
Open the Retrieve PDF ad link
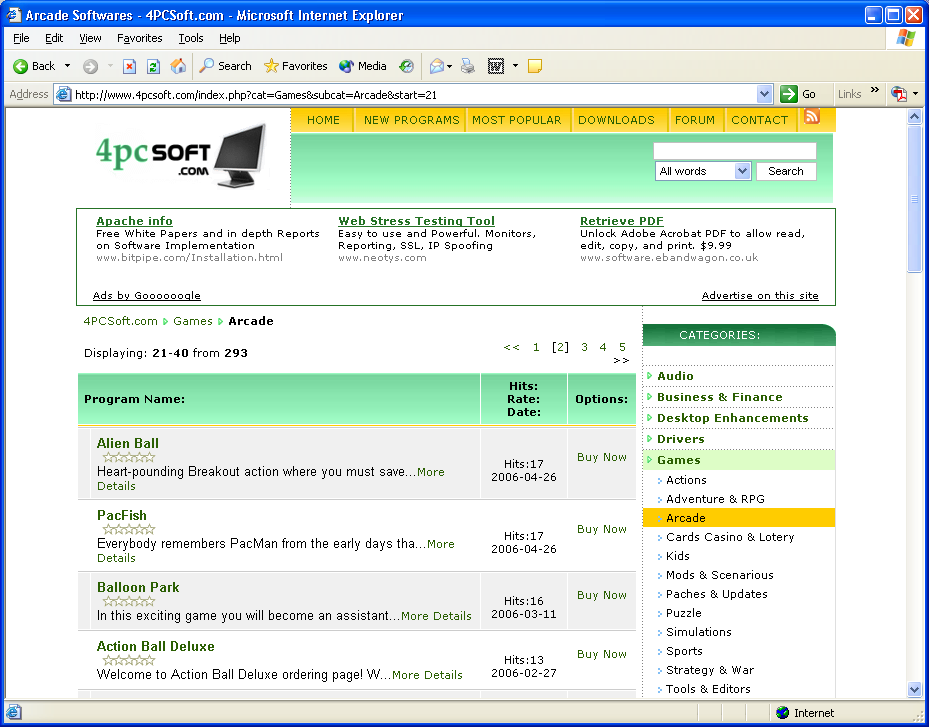[x=622, y=221]
